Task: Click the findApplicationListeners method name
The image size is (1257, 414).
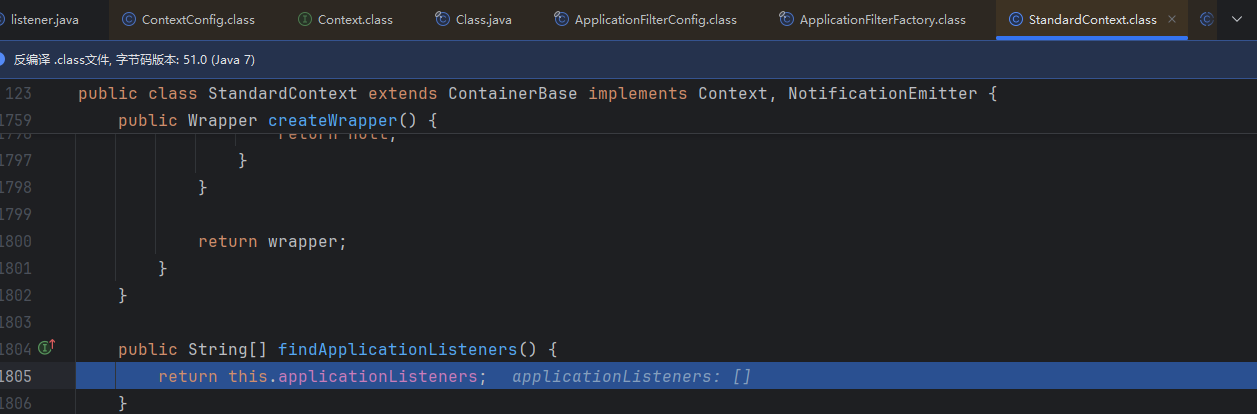Action: pyautogui.click(x=397, y=350)
